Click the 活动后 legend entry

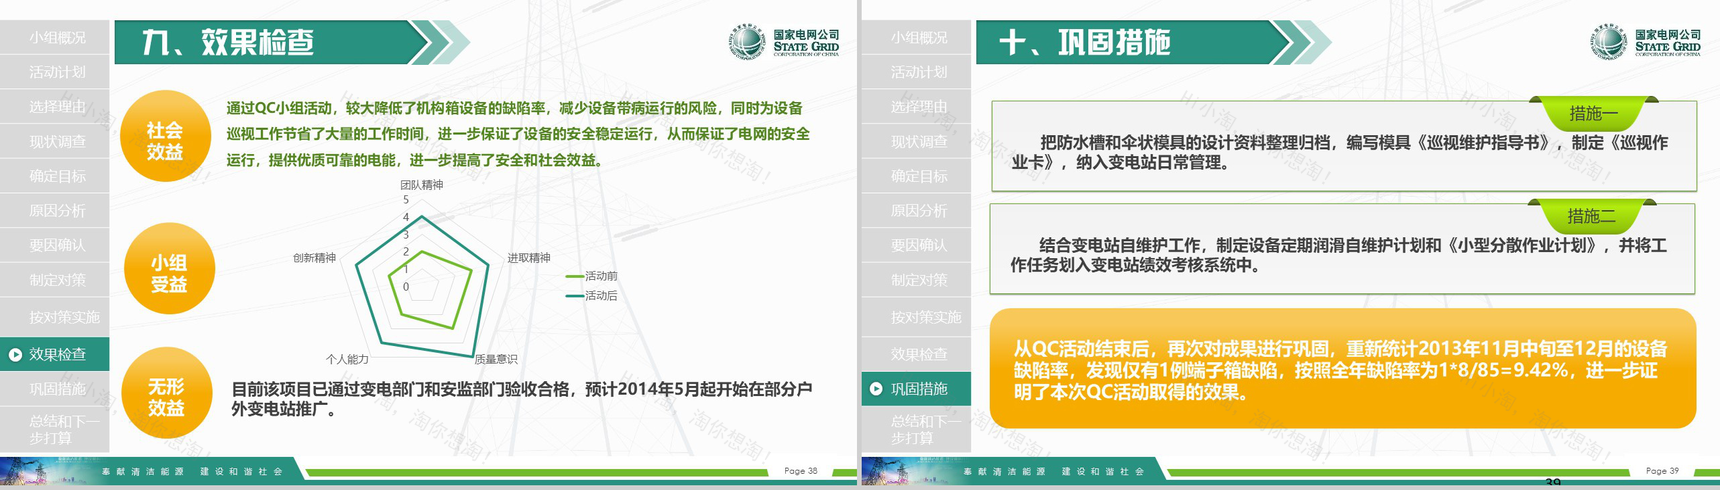pyautogui.click(x=592, y=296)
